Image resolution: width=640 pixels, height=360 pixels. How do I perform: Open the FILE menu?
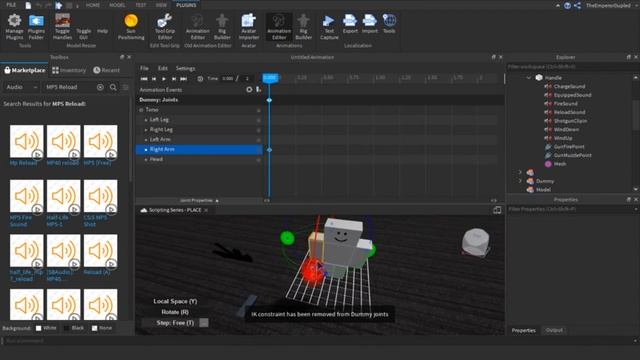tap(11, 5)
